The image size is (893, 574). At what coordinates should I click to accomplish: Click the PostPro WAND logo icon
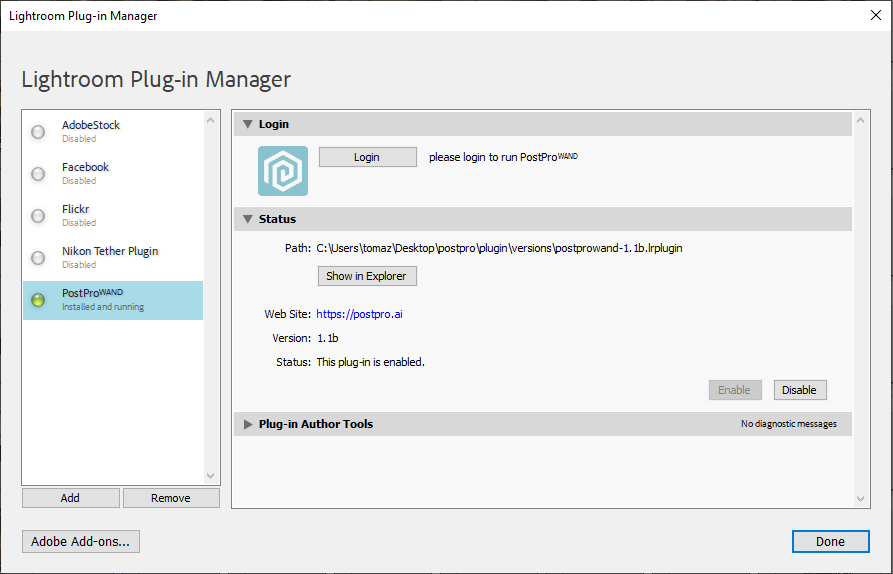[283, 171]
